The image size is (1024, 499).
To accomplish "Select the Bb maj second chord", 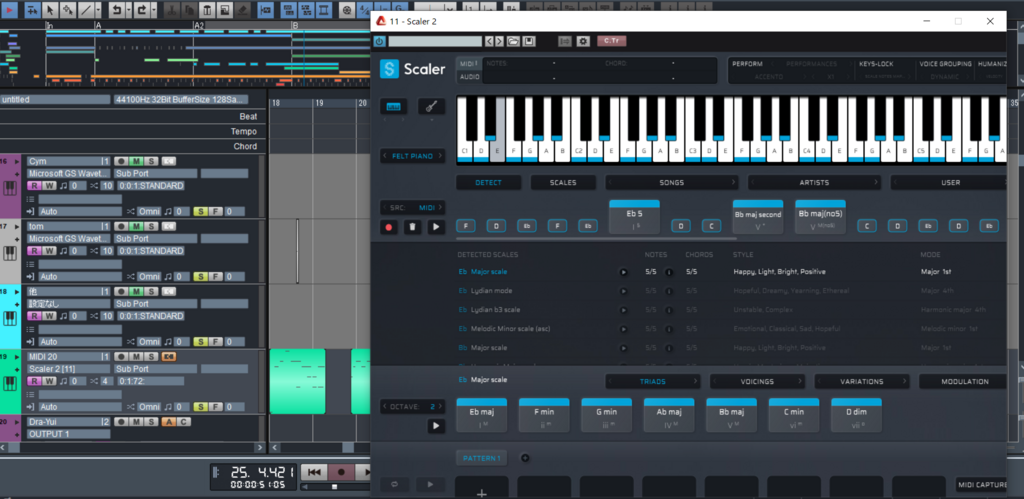I will click(758, 217).
